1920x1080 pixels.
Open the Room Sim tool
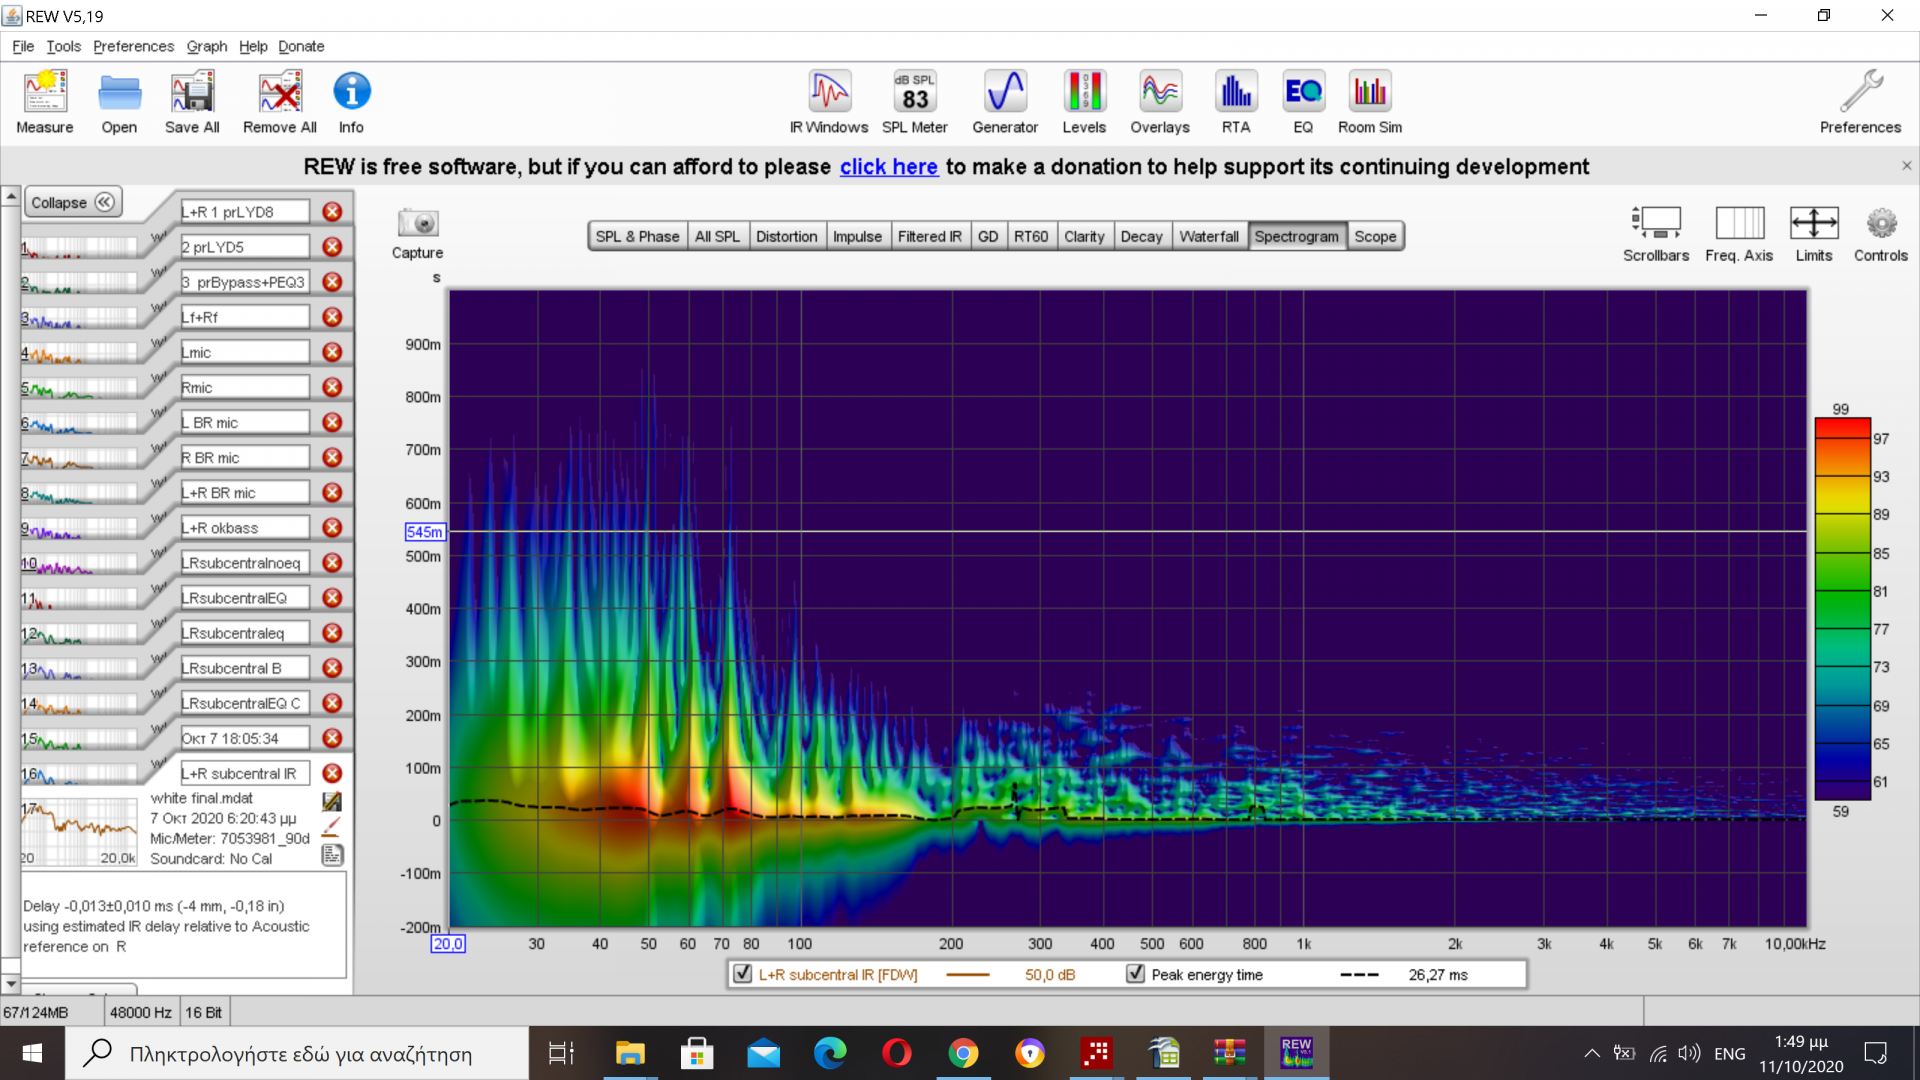(x=1369, y=101)
